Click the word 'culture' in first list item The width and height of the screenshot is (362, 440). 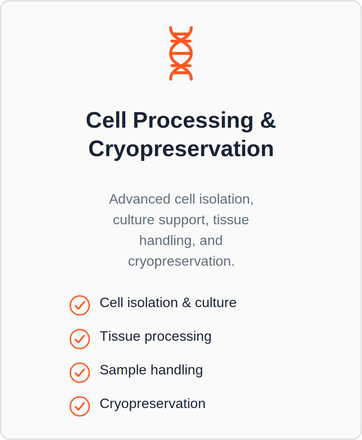coord(215,303)
